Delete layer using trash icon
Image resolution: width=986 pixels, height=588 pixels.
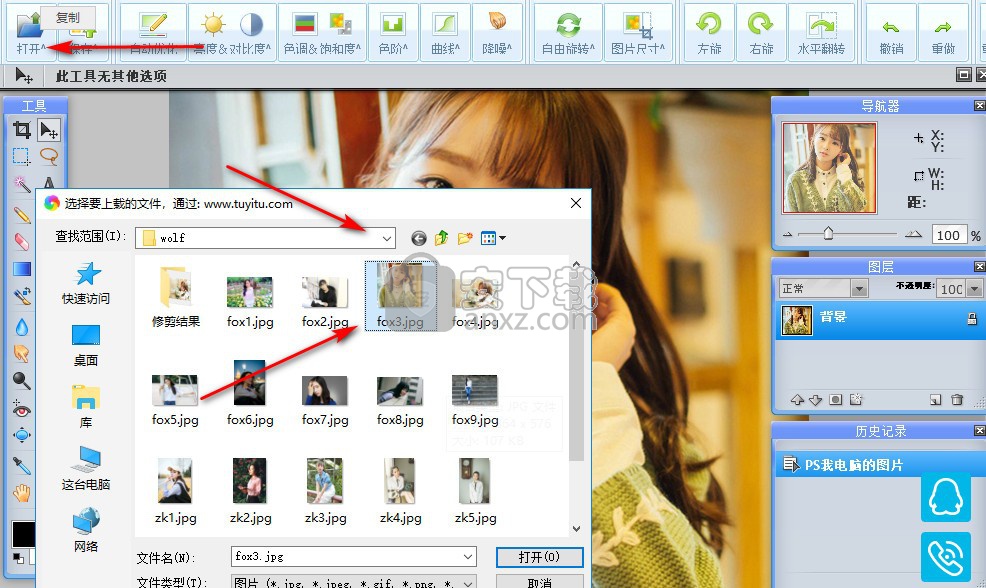tap(957, 400)
